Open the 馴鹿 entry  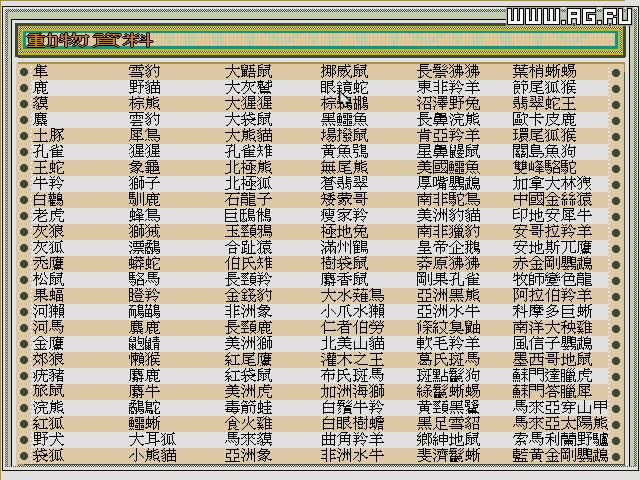(x=144, y=200)
